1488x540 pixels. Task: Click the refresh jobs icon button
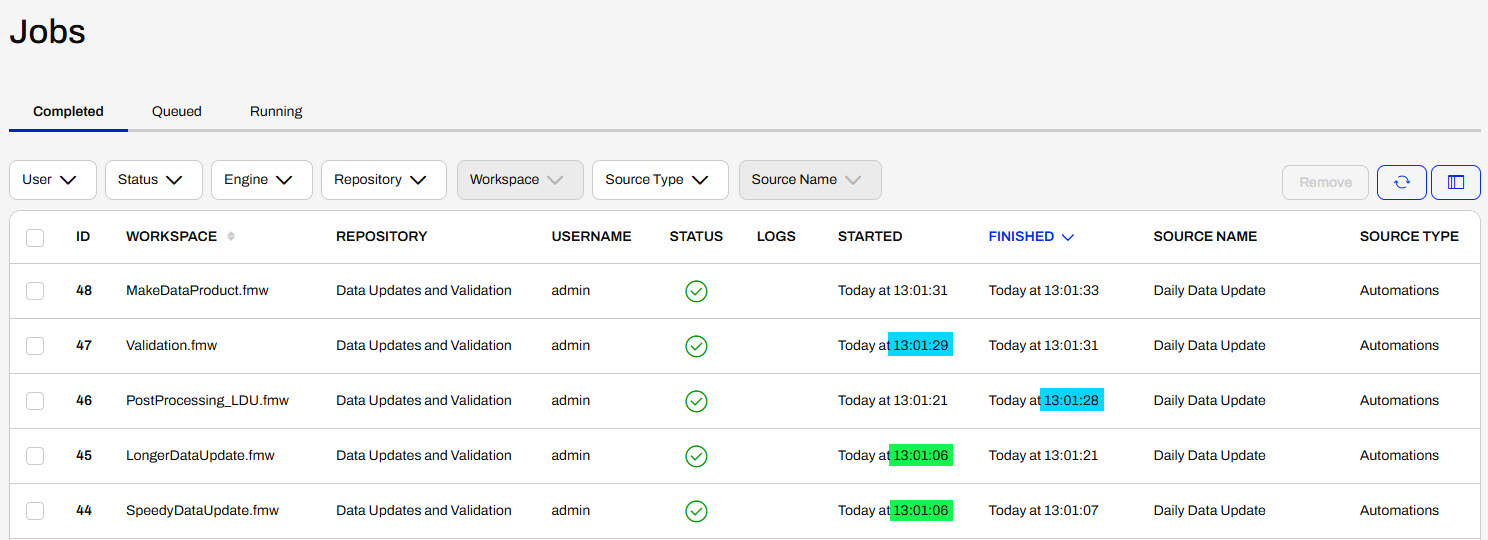point(1402,182)
